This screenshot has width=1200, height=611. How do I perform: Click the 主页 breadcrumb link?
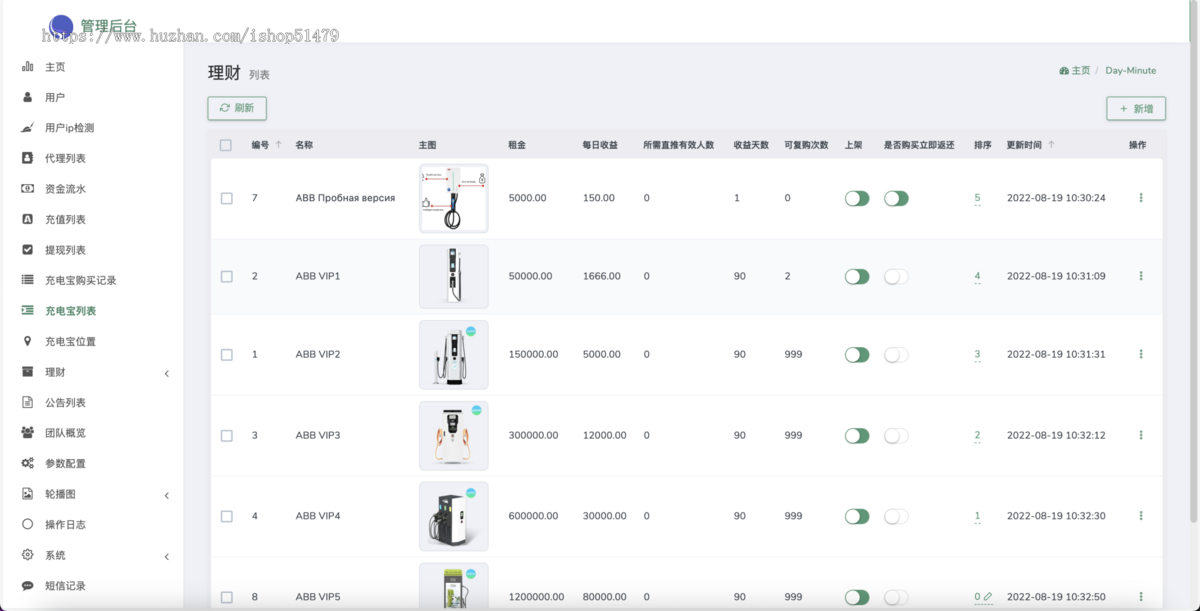pyautogui.click(x=1081, y=71)
